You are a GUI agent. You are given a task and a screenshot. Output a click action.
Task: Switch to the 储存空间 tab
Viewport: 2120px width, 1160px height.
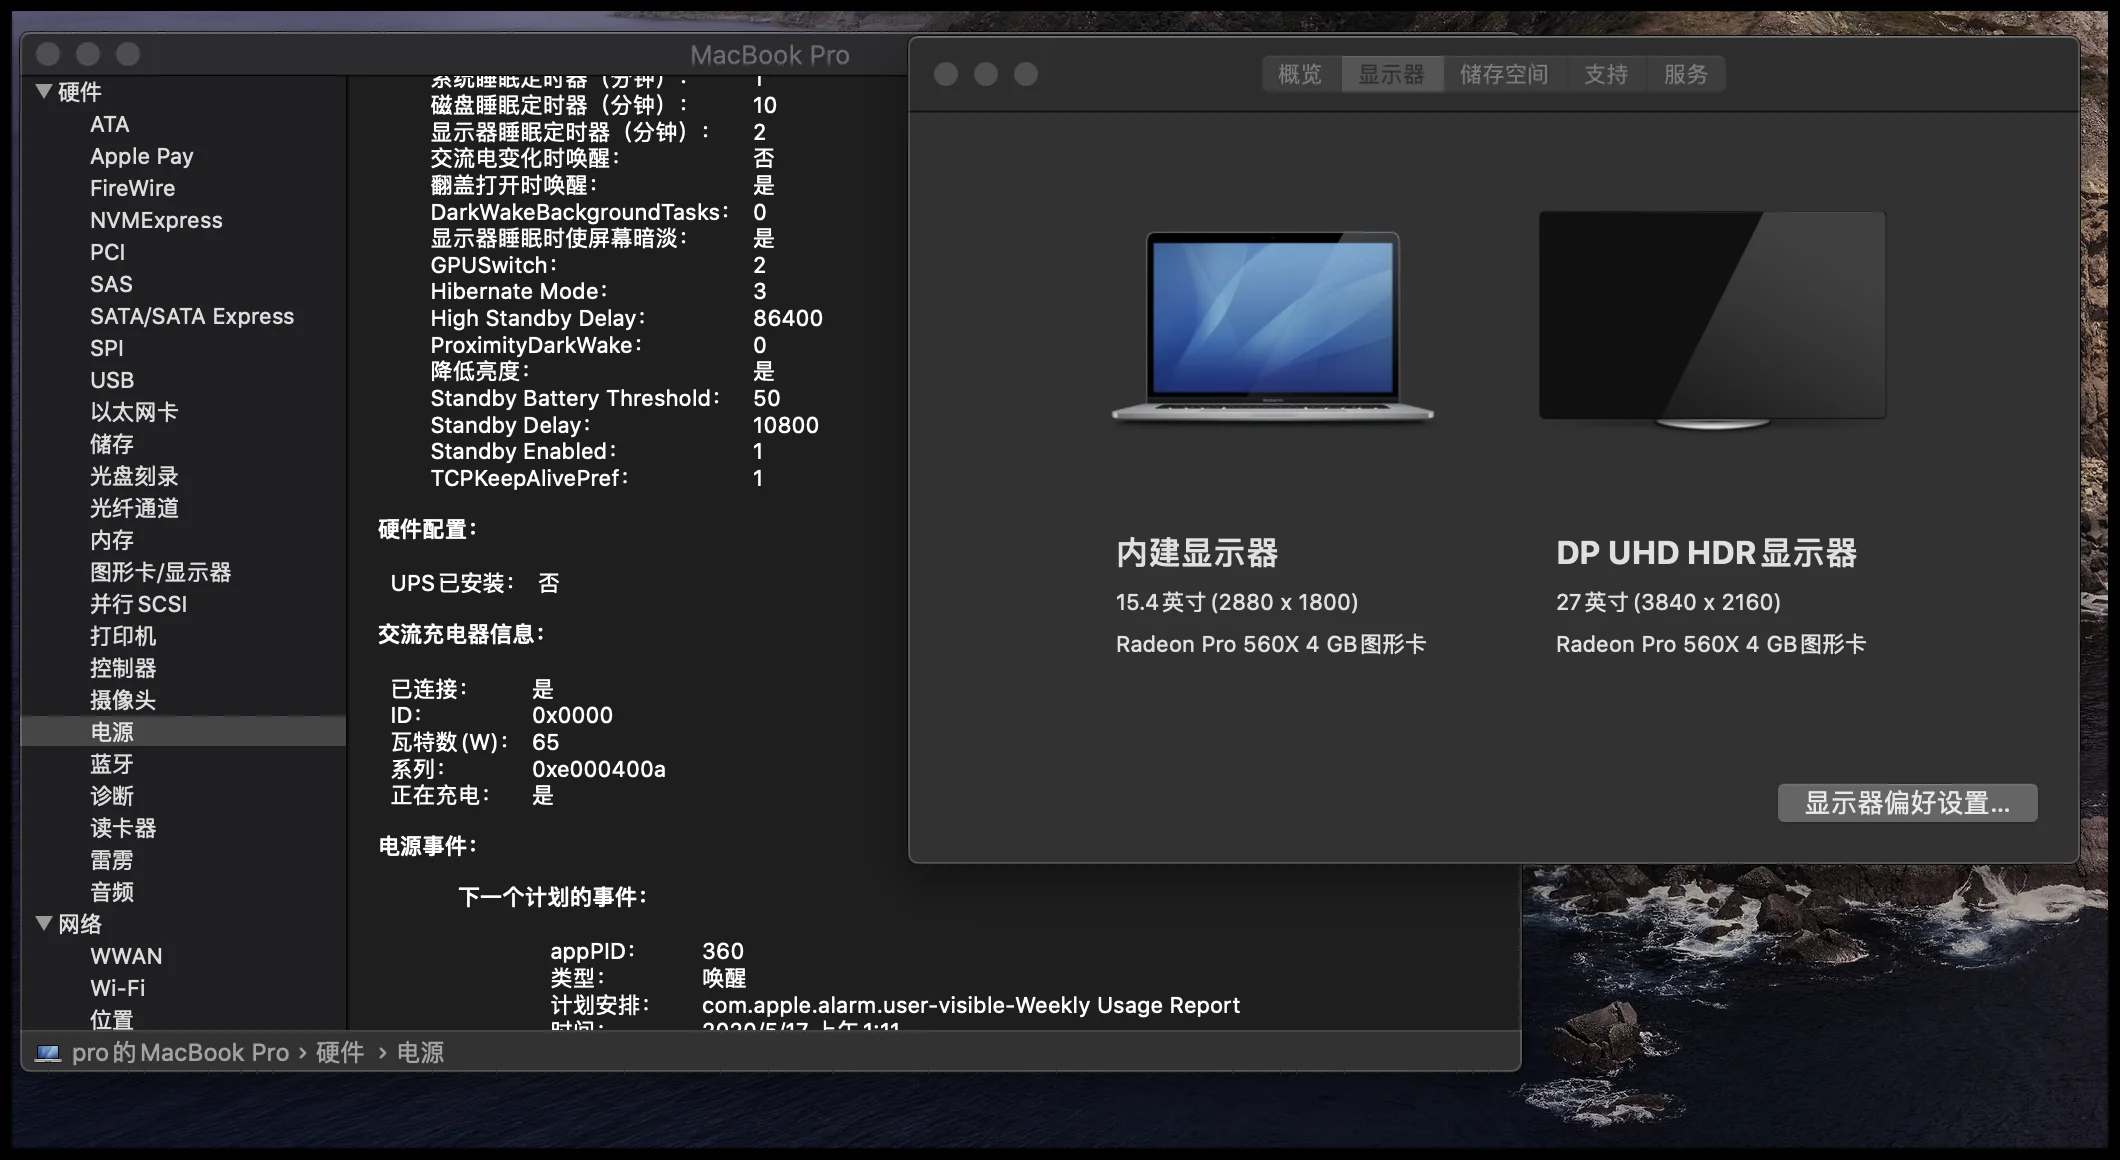(x=1504, y=73)
